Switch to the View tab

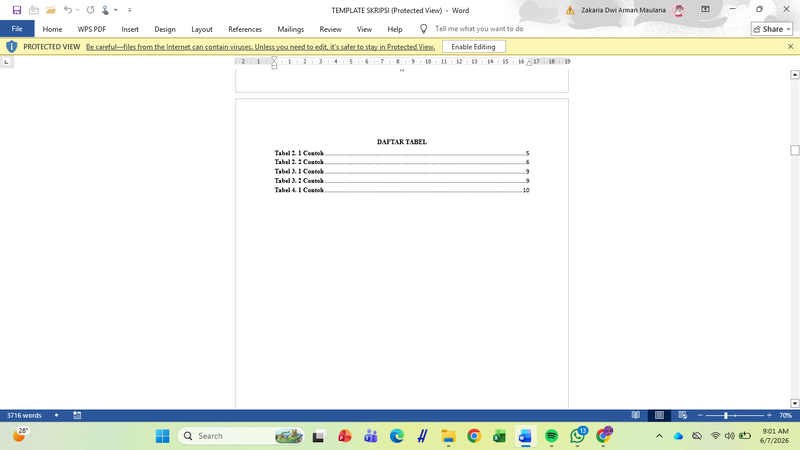[x=364, y=29]
